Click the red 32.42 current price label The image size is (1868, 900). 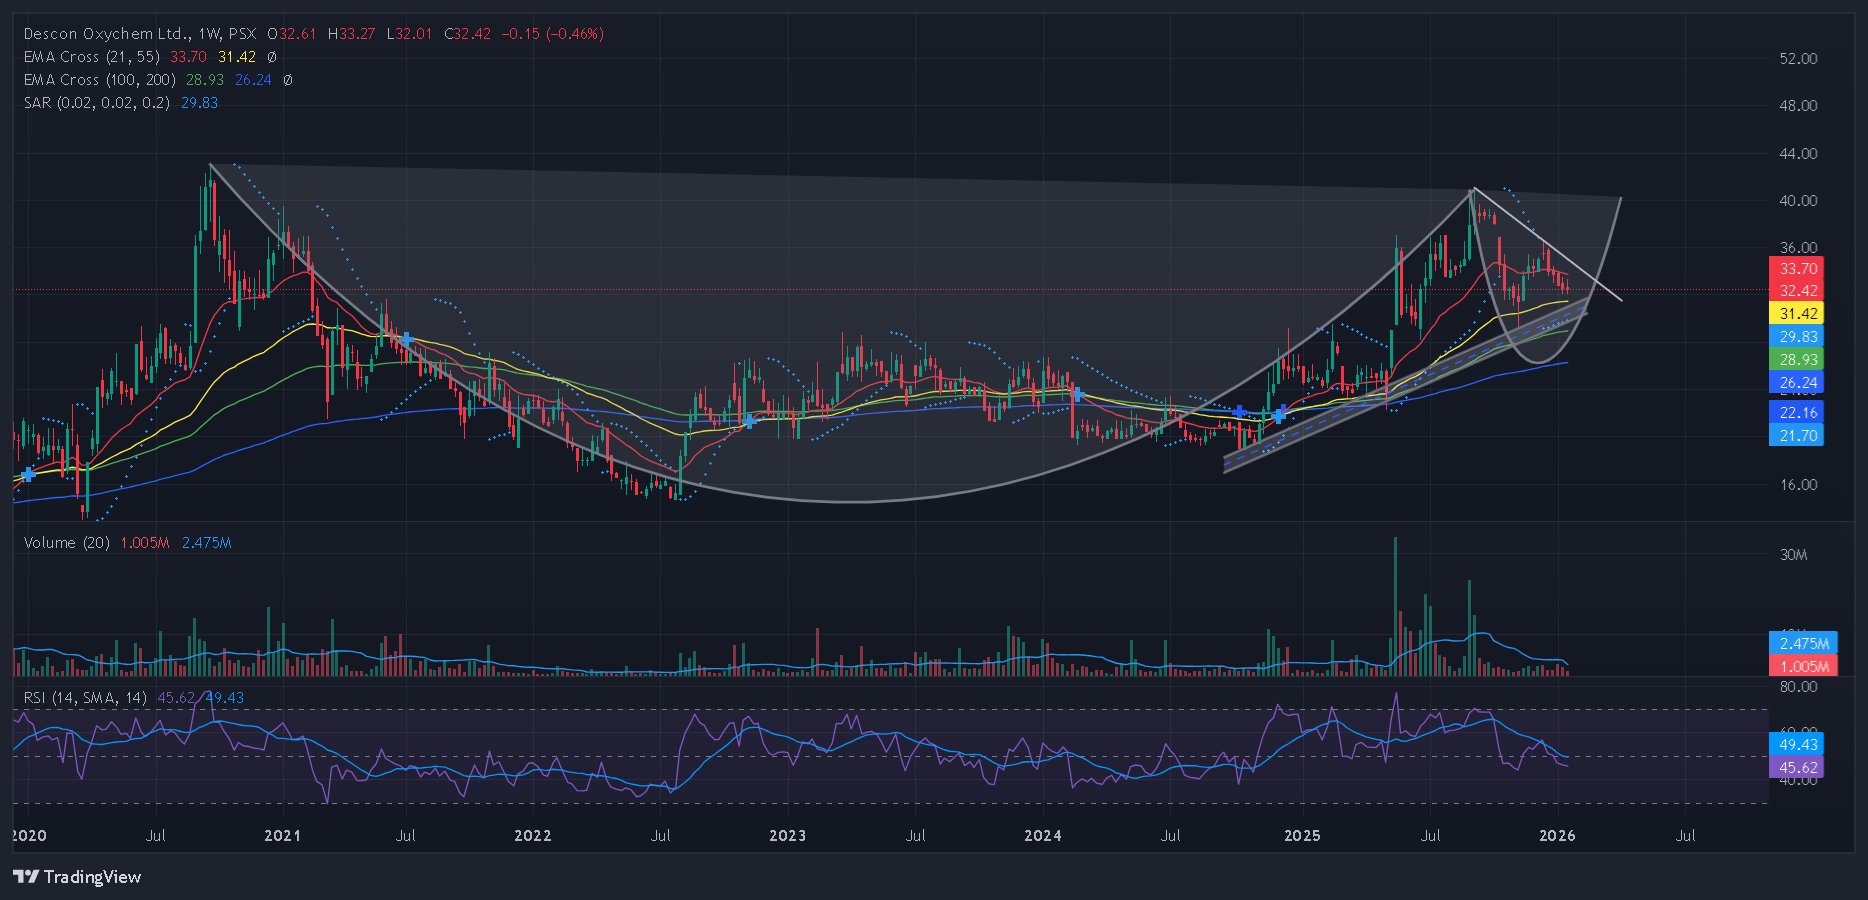click(x=1797, y=291)
